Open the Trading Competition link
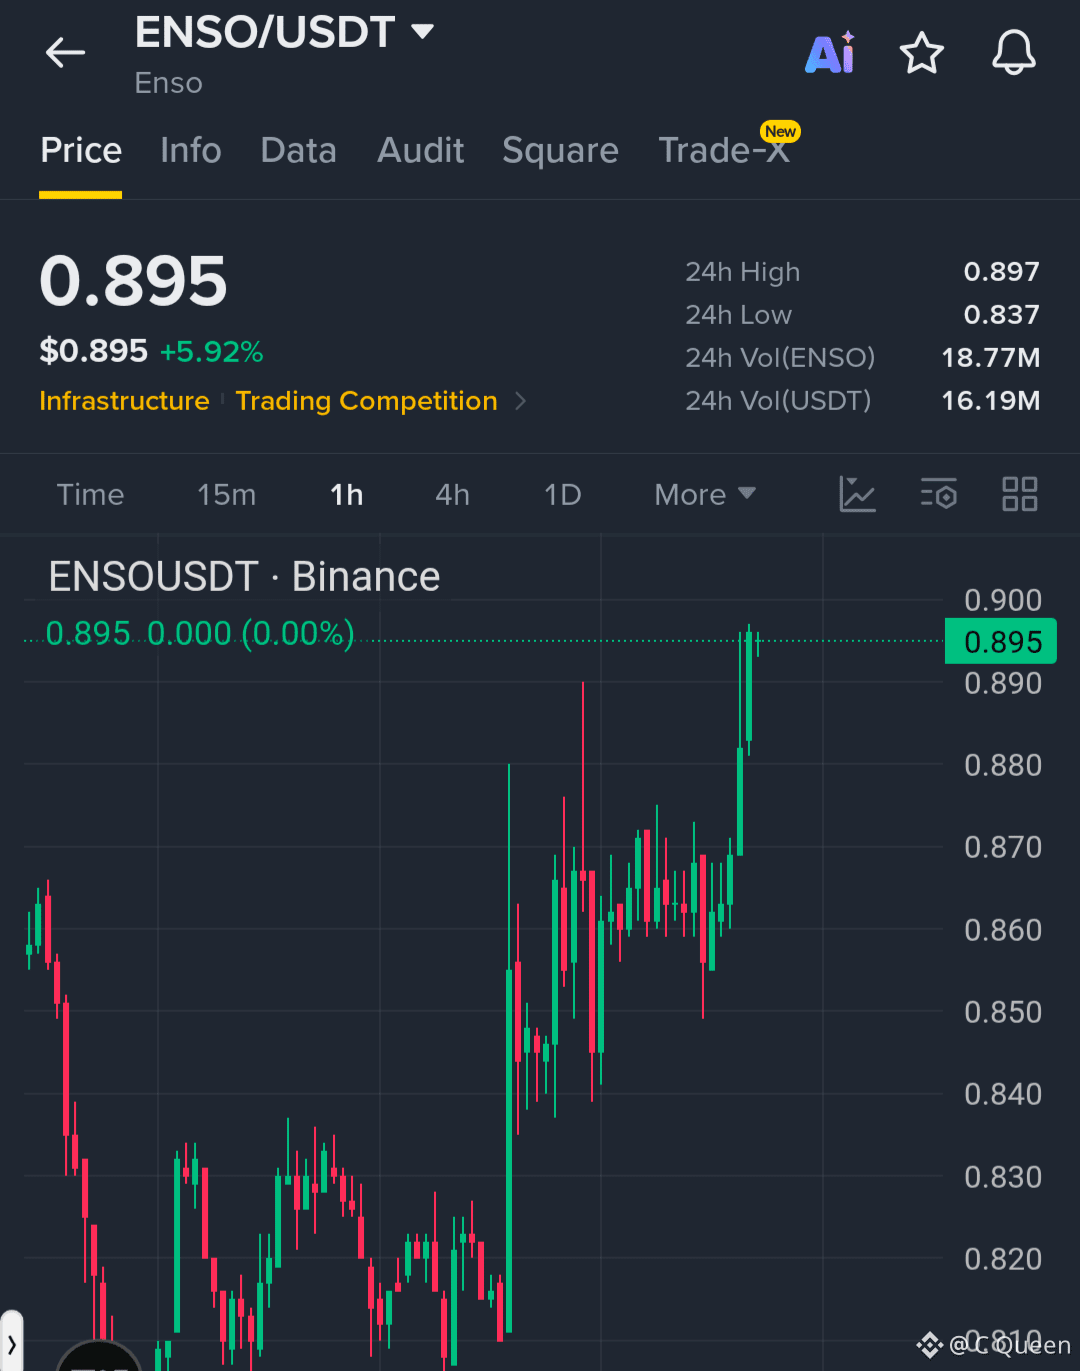The image size is (1080, 1371). (x=366, y=401)
